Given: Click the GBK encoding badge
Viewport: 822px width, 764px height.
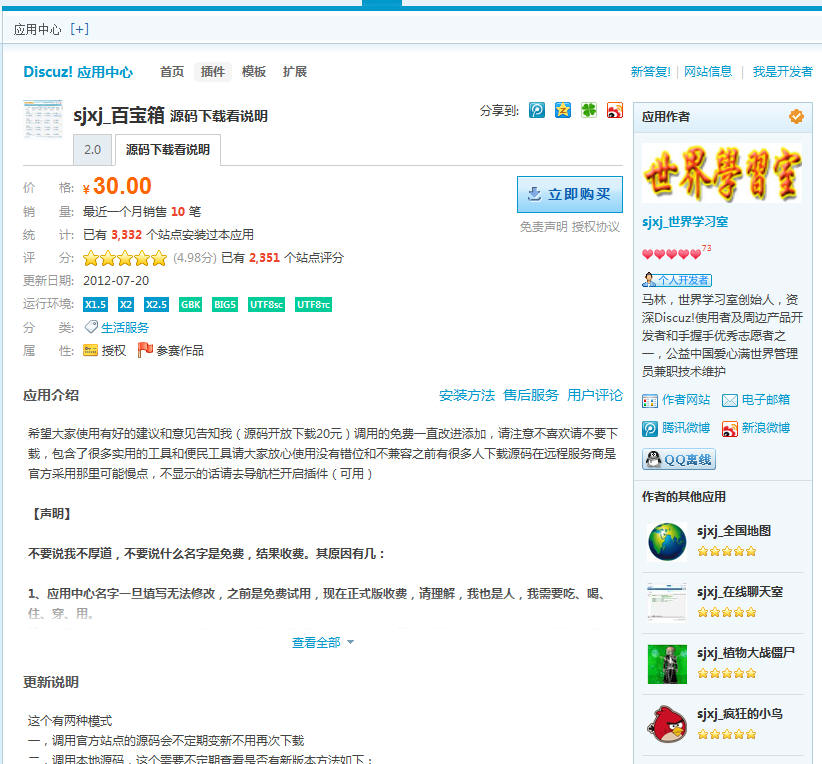Looking at the screenshot, I should [190, 305].
